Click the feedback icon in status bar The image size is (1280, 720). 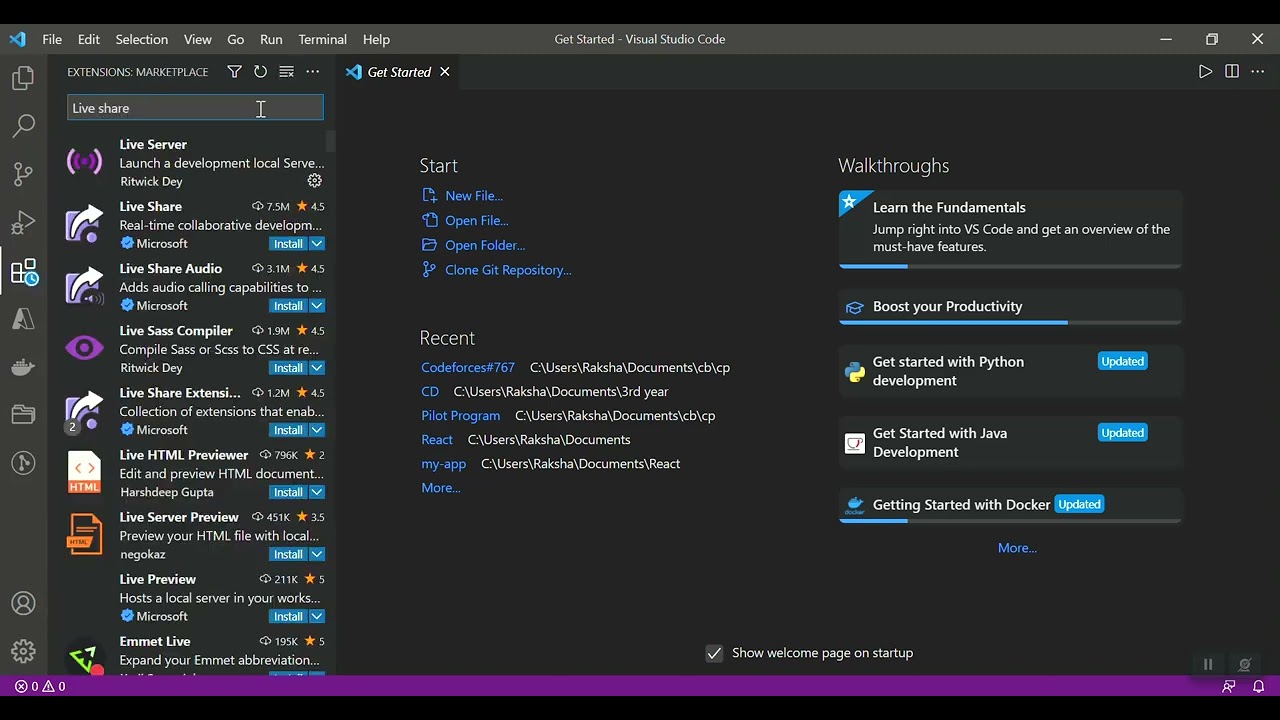[1229, 687]
